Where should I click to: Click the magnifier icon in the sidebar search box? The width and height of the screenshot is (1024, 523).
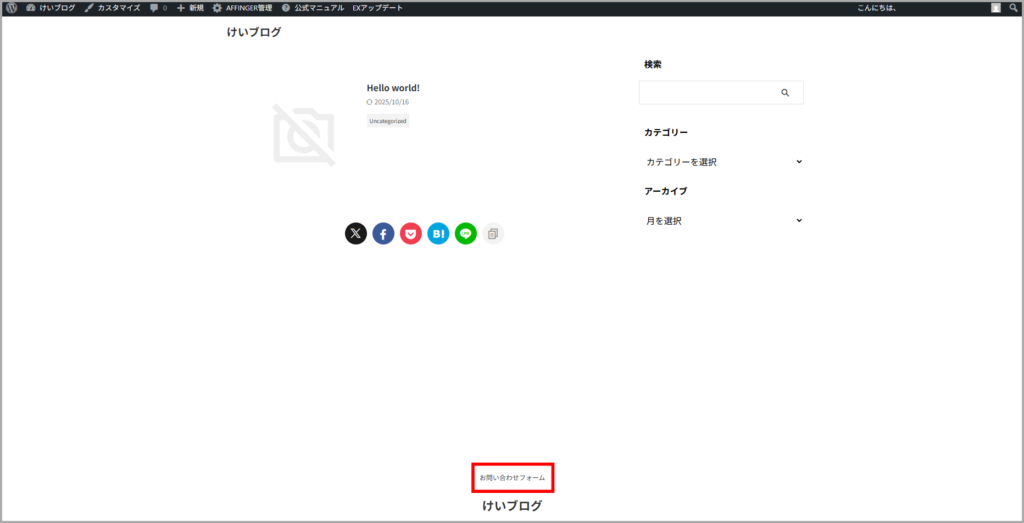pos(785,93)
